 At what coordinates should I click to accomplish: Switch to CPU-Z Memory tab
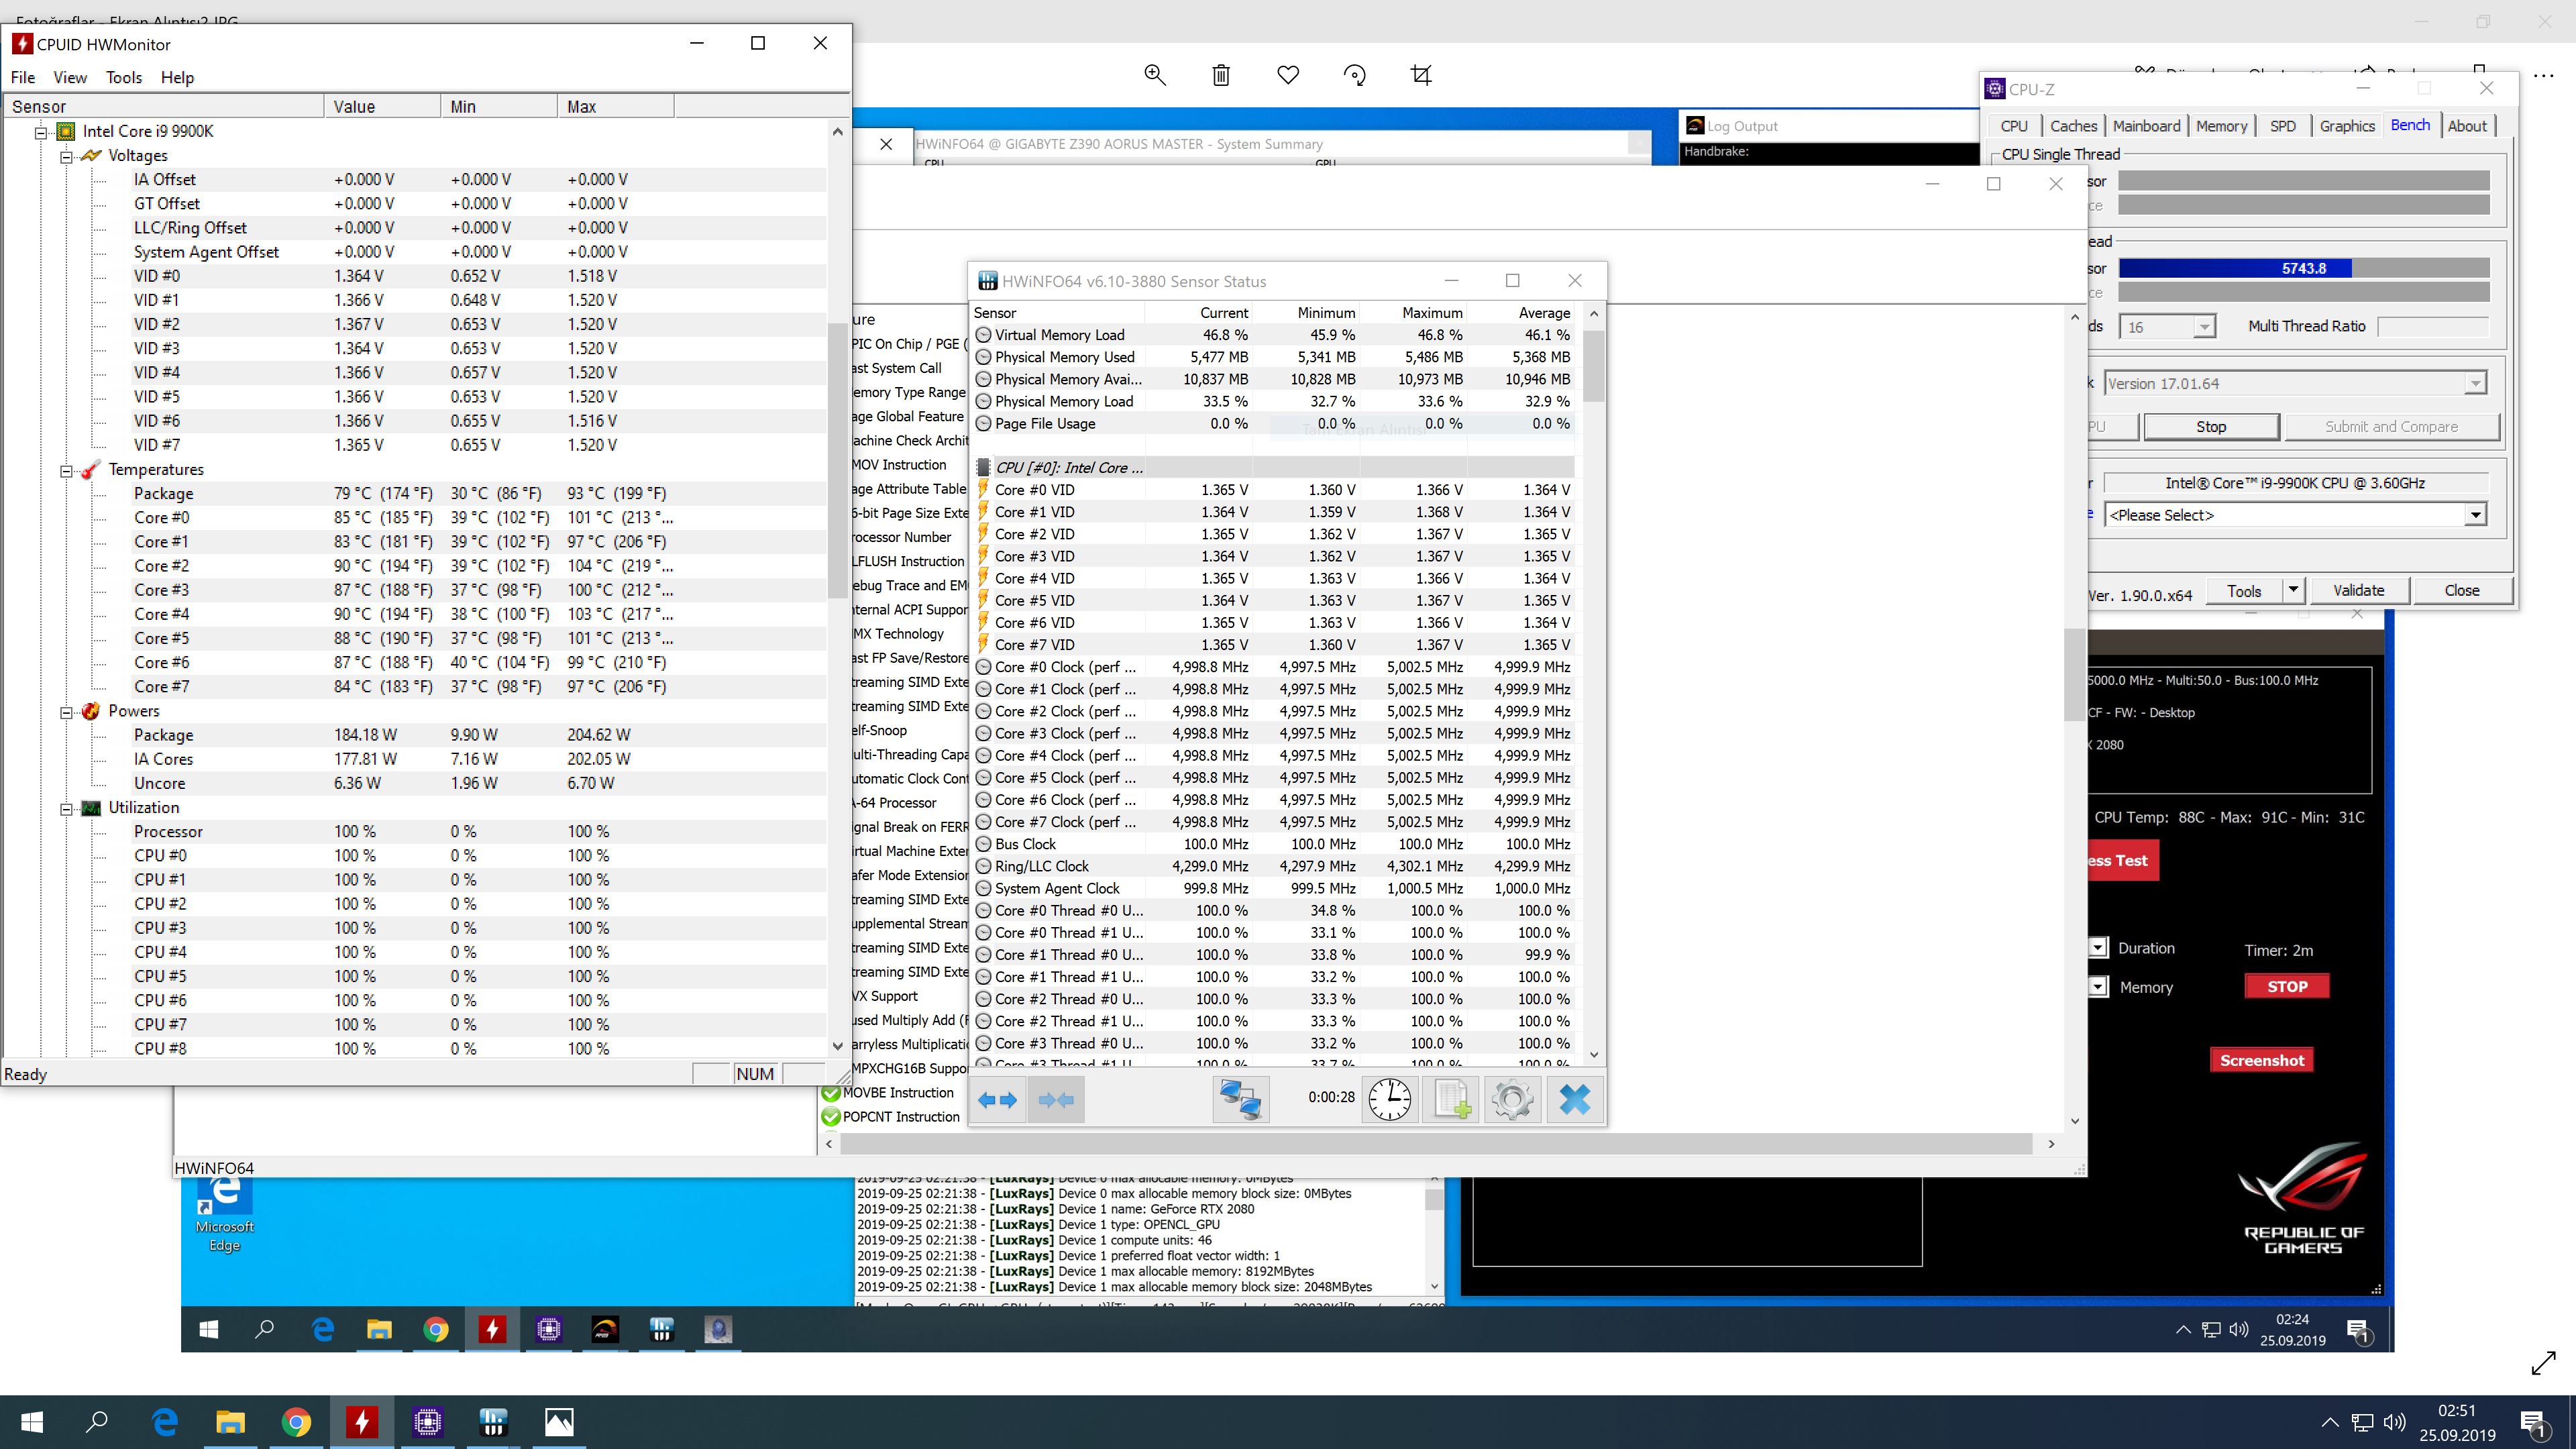[x=2221, y=126]
